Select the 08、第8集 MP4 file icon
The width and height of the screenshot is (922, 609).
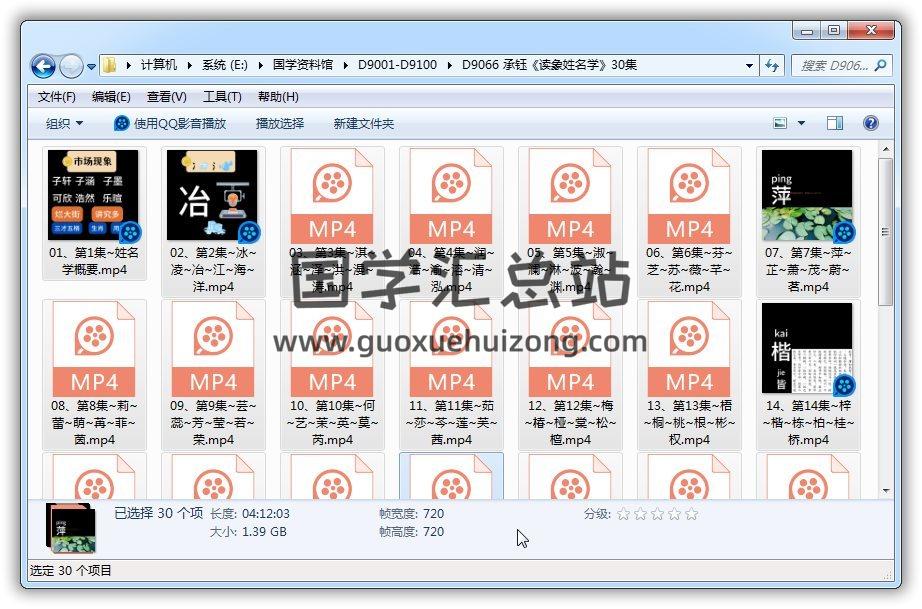click(x=94, y=349)
